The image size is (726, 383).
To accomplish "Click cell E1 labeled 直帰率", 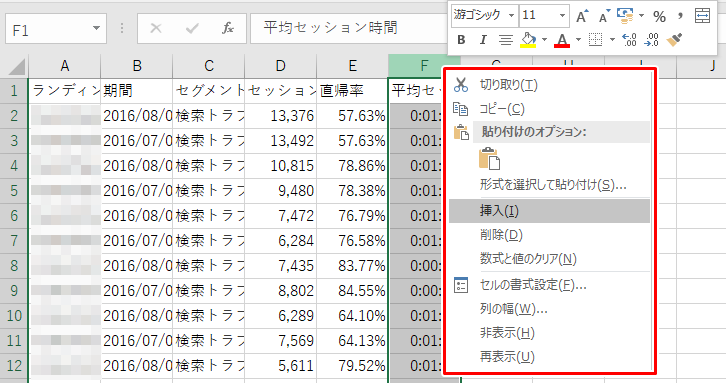I will [x=353, y=91].
